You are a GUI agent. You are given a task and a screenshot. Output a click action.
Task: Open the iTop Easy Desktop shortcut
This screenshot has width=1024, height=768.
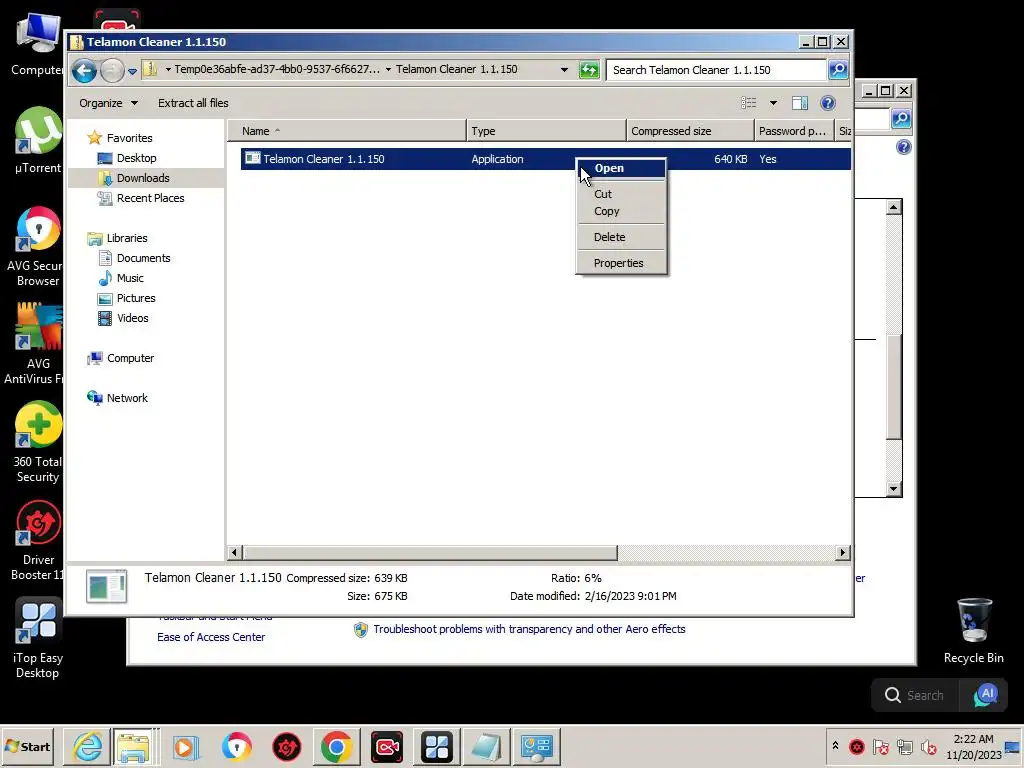38,639
